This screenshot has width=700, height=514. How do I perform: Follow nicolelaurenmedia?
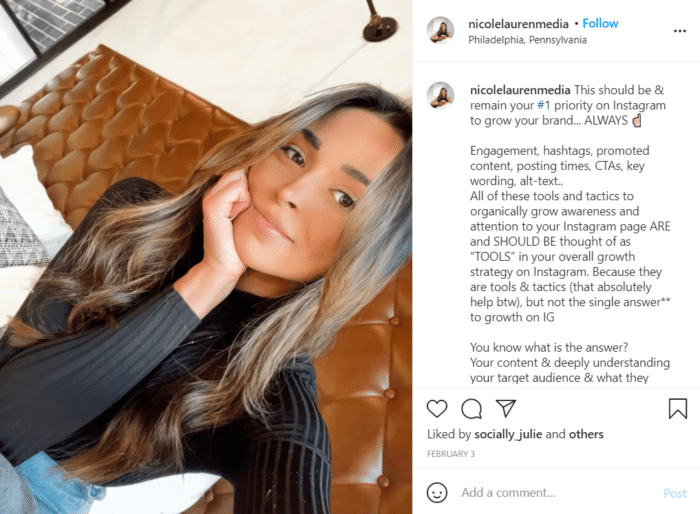(x=600, y=23)
